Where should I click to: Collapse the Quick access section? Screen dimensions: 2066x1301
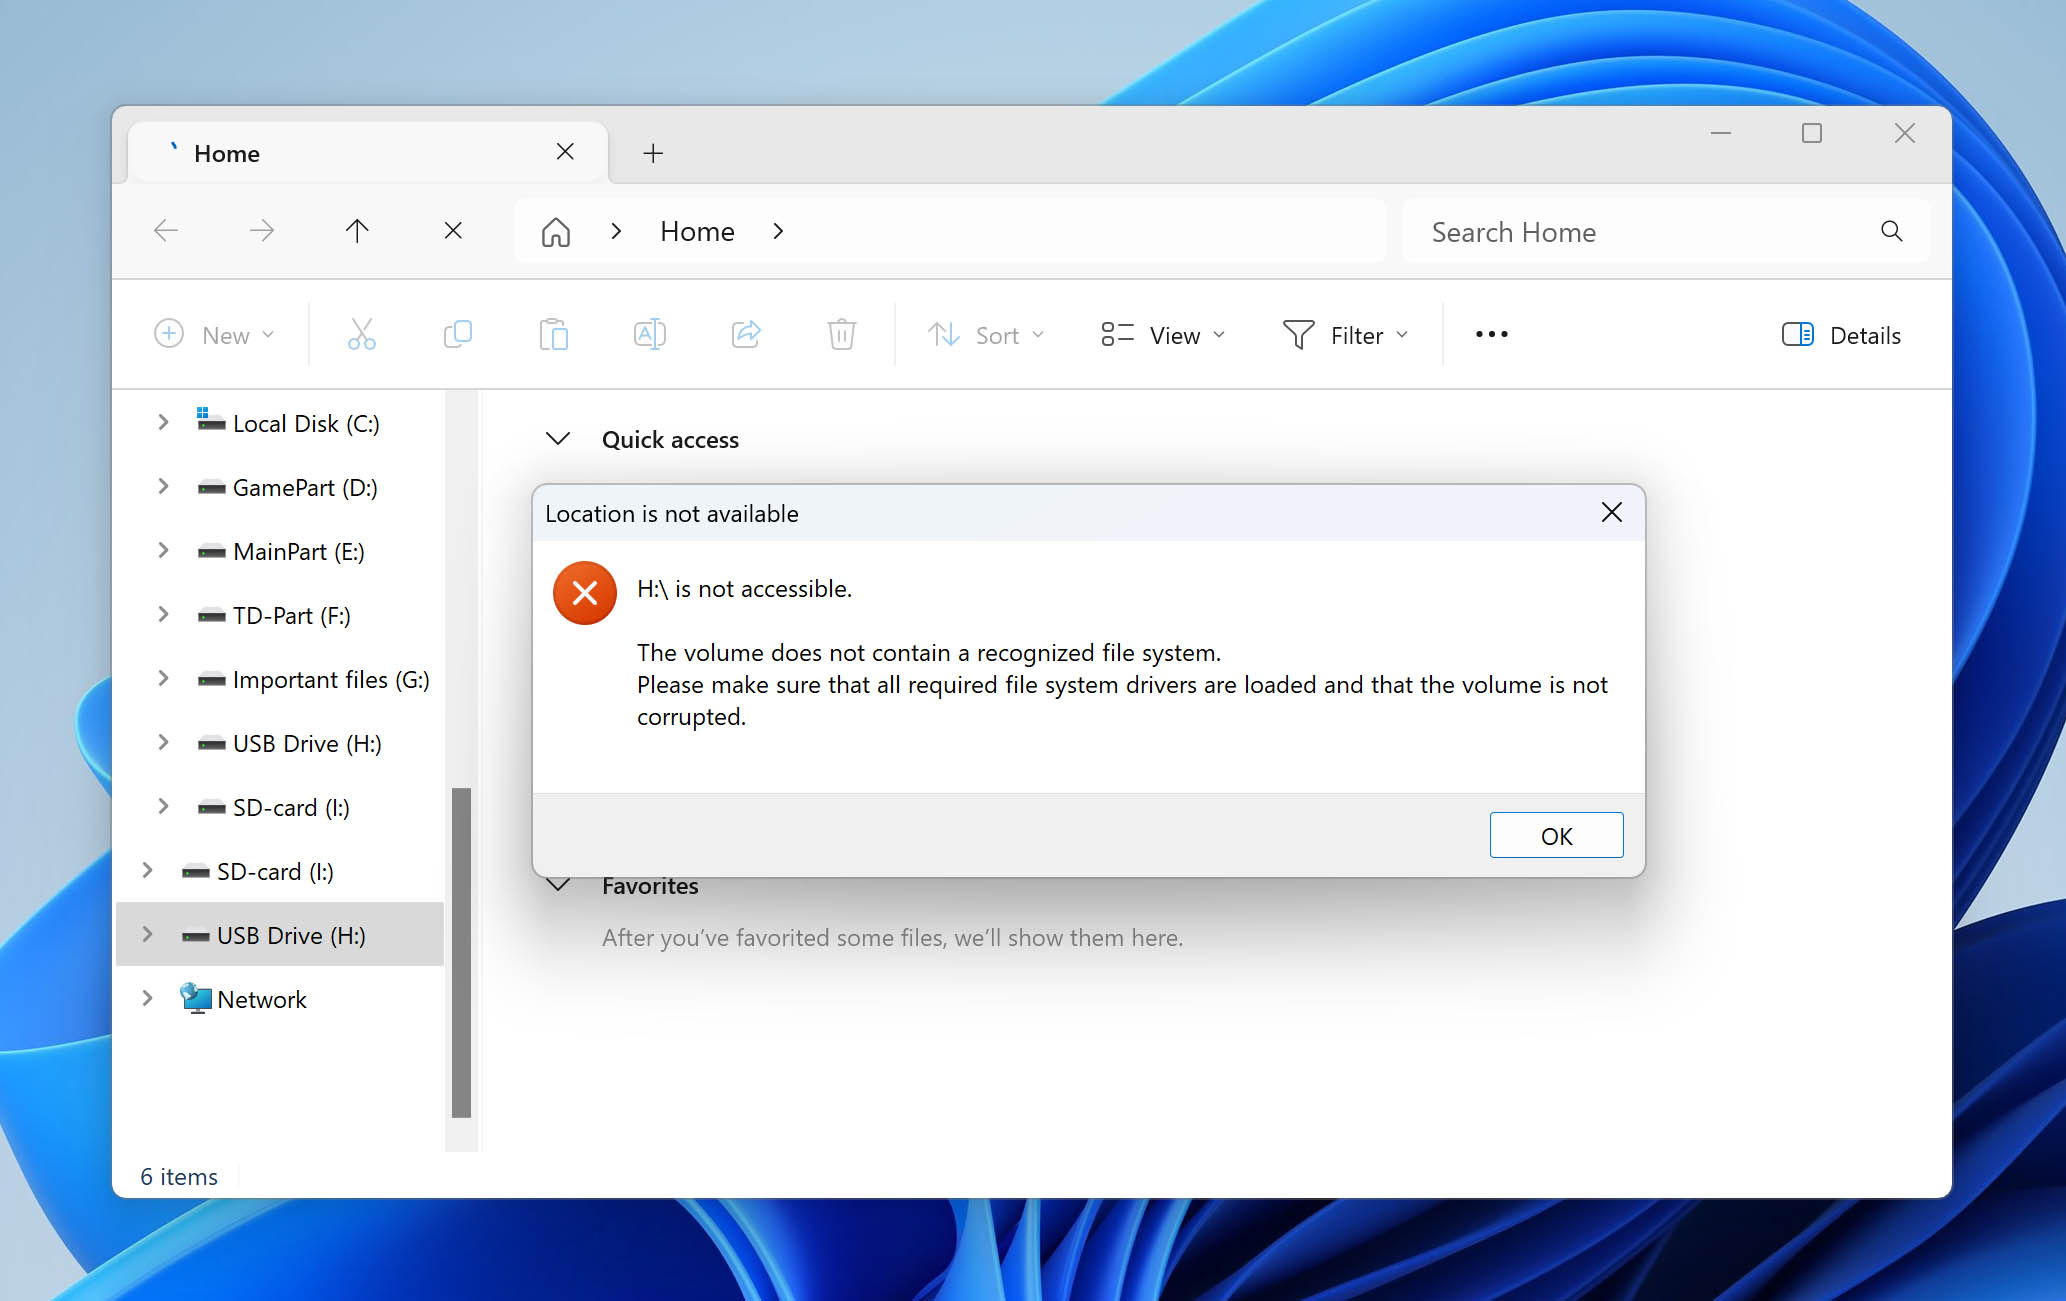click(x=558, y=439)
